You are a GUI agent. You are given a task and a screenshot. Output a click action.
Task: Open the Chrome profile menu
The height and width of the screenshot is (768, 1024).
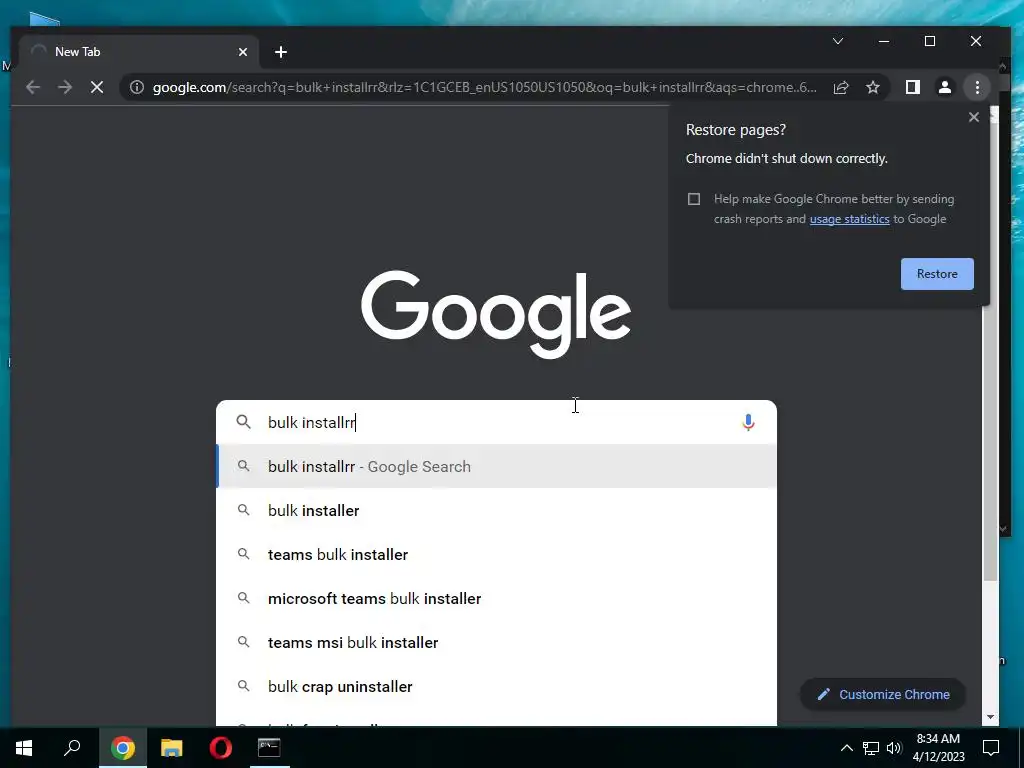944,87
